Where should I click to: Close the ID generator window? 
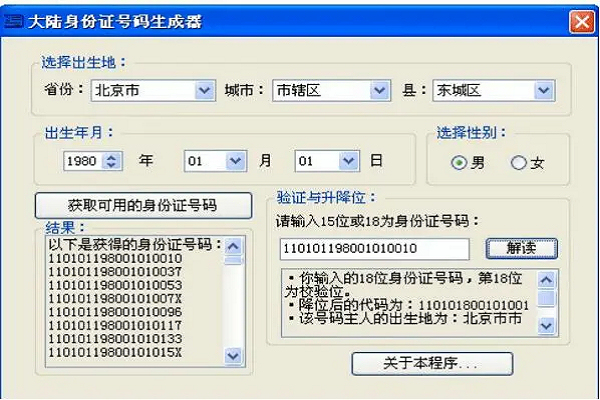(581, 20)
